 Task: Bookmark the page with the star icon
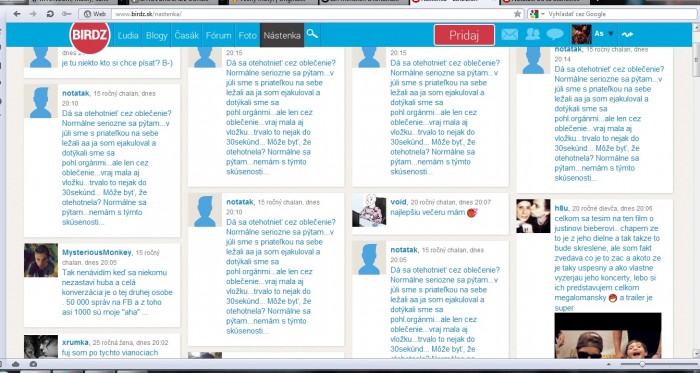tap(517, 14)
